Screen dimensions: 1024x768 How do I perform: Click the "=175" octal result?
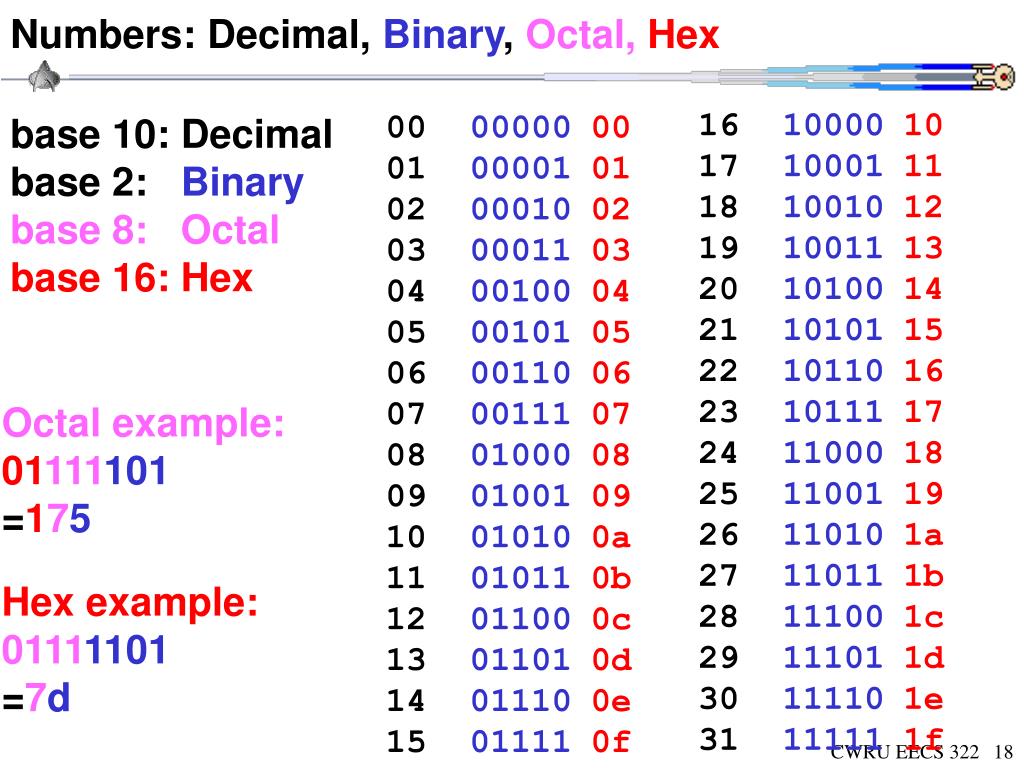point(46,519)
